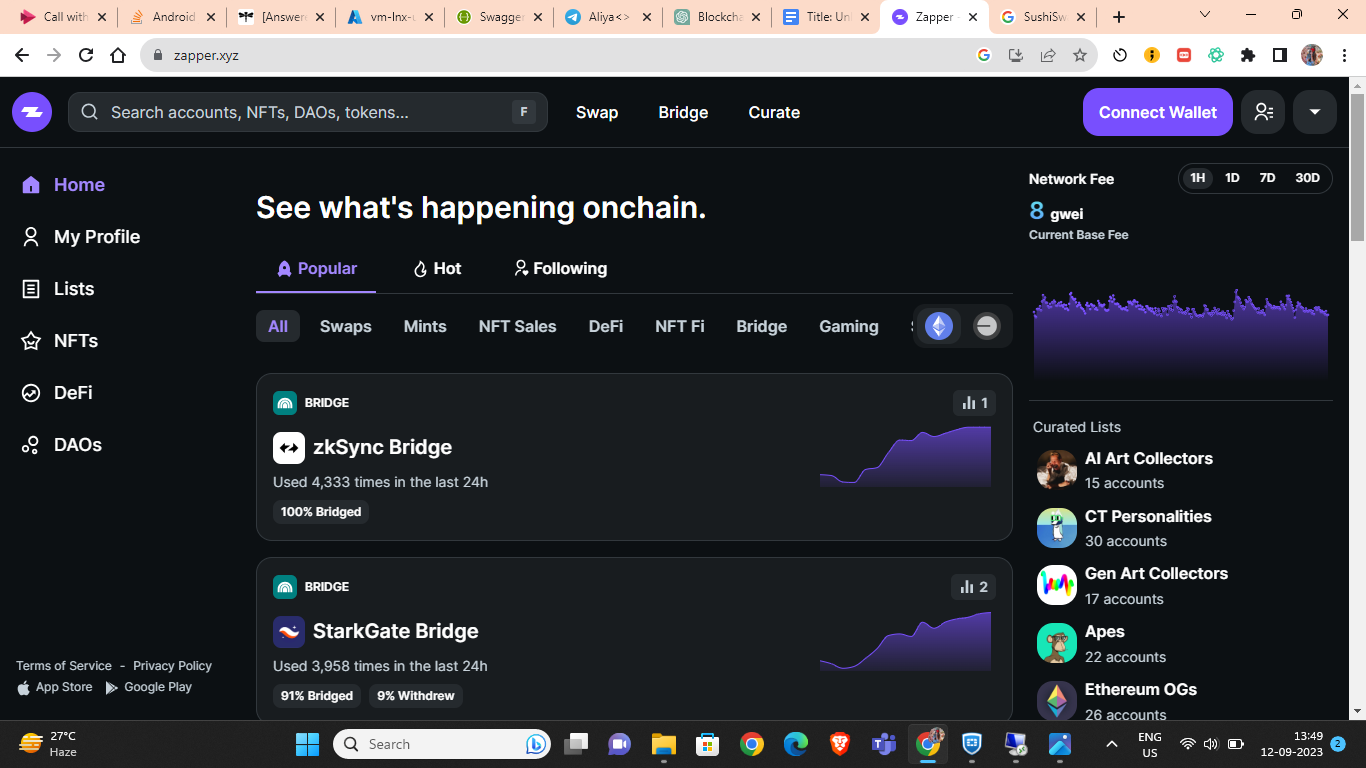Viewport: 1366px width, 768px height.
Task: Open DAOs section in sidebar
Action: pyautogui.click(x=62, y=445)
